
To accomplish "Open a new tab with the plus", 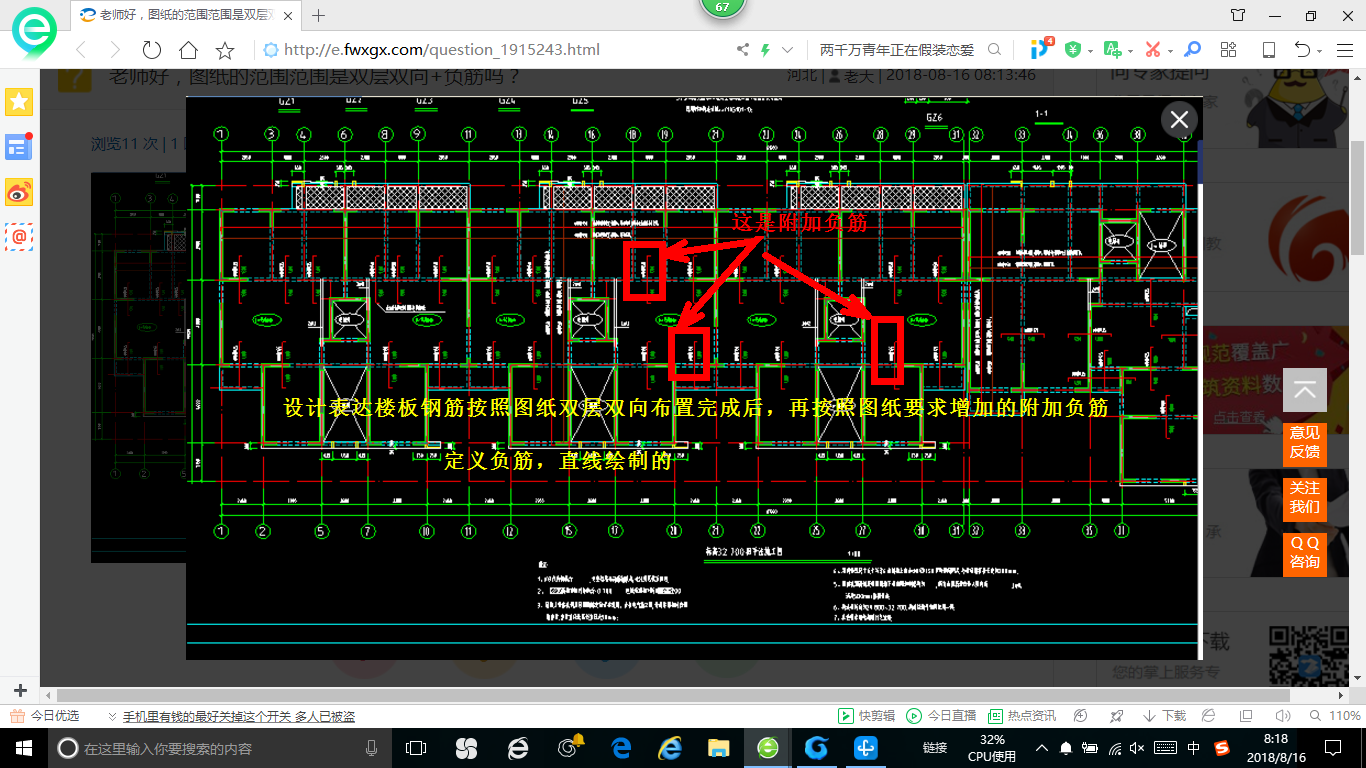I will coord(319,15).
